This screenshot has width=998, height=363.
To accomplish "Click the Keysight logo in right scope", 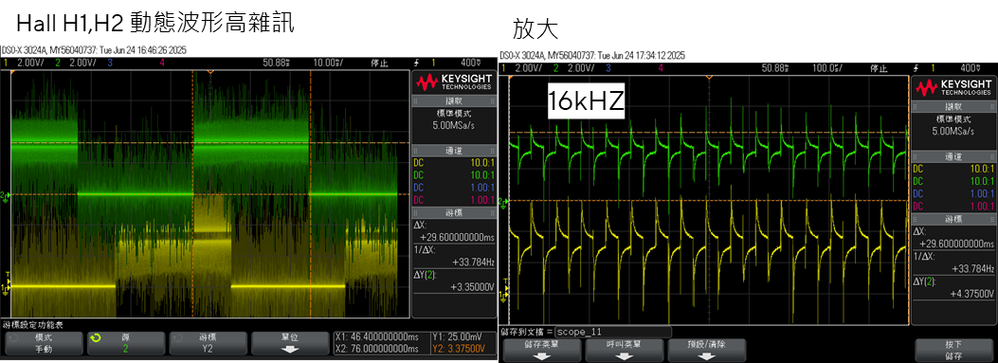I will [x=953, y=87].
